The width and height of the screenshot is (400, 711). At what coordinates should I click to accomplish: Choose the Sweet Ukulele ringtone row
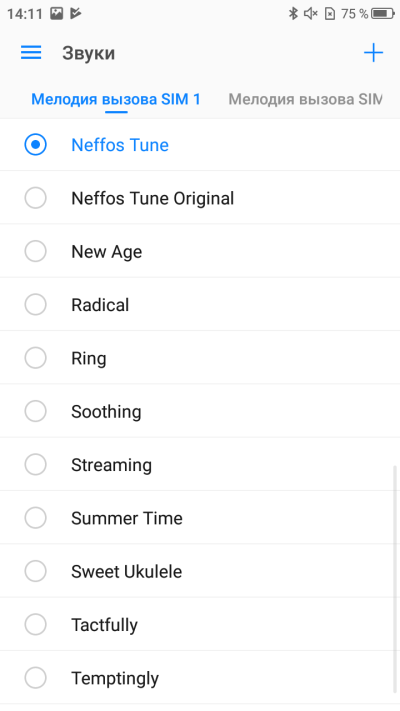click(x=200, y=571)
